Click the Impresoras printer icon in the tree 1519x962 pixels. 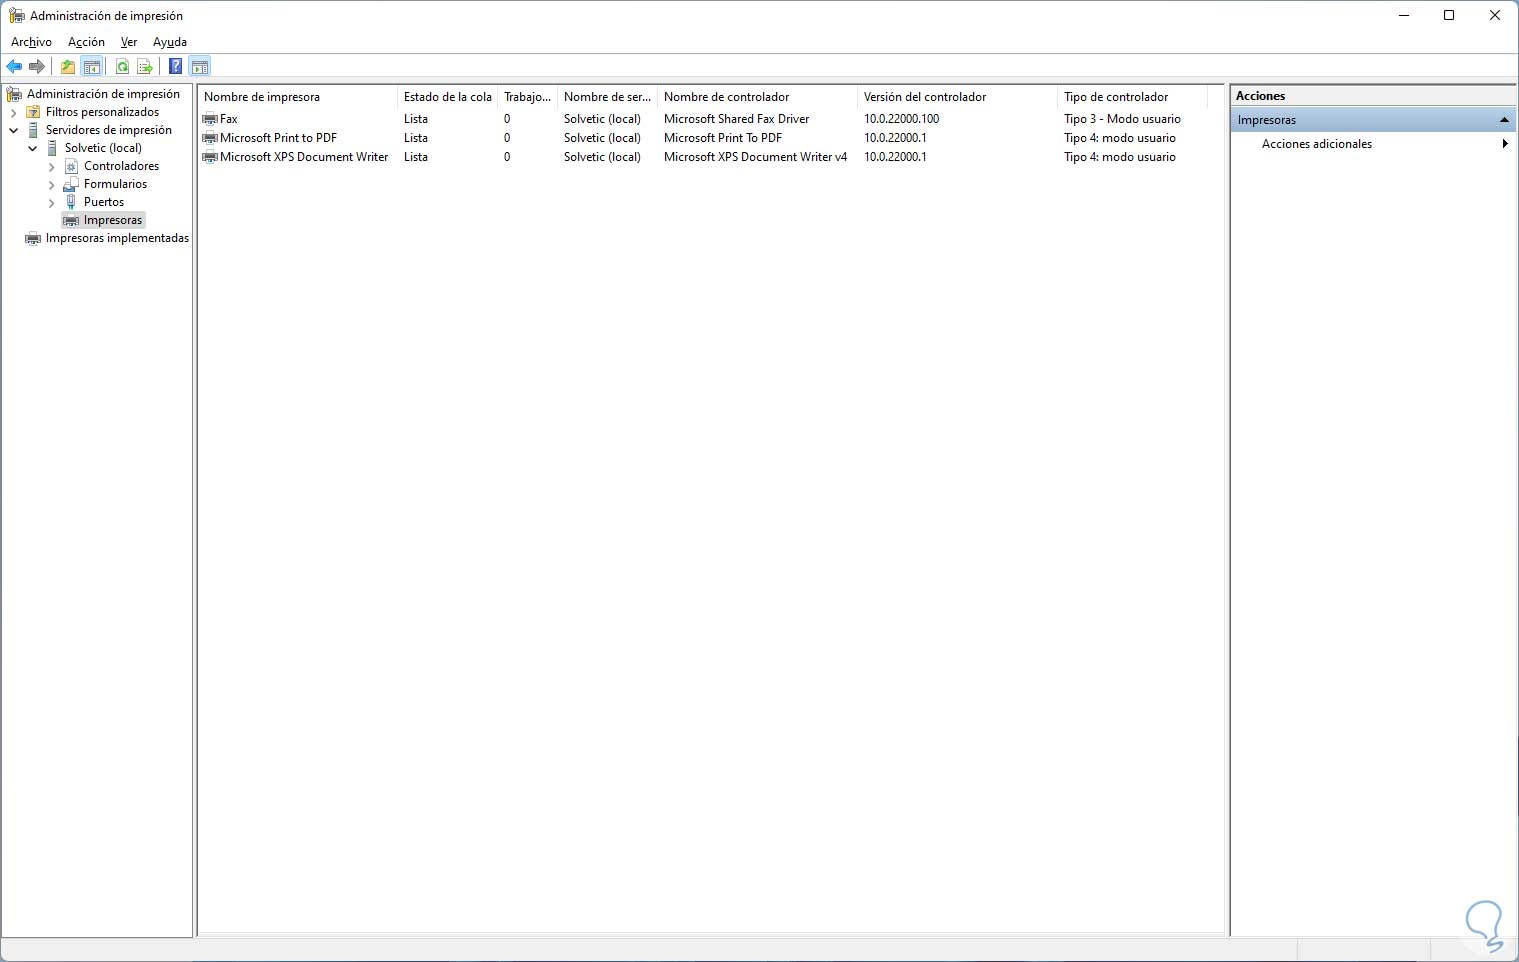tap(71, 220)
